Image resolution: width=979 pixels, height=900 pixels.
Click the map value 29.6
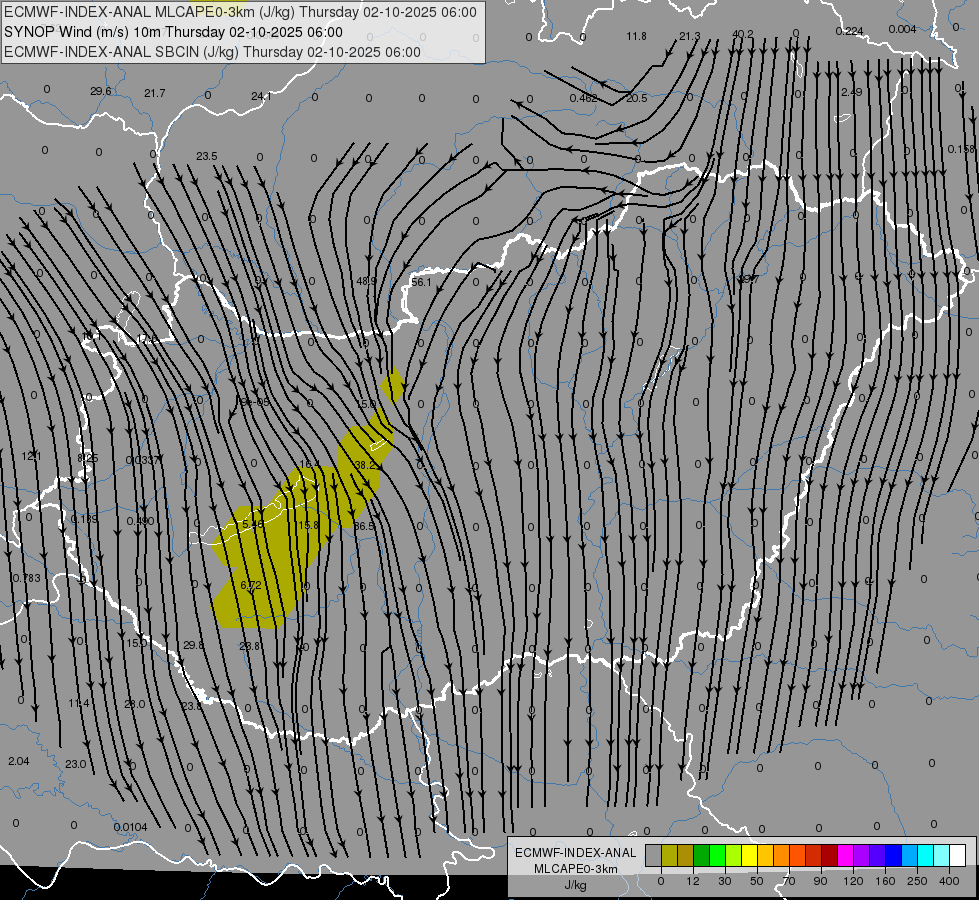click(101, 91)
